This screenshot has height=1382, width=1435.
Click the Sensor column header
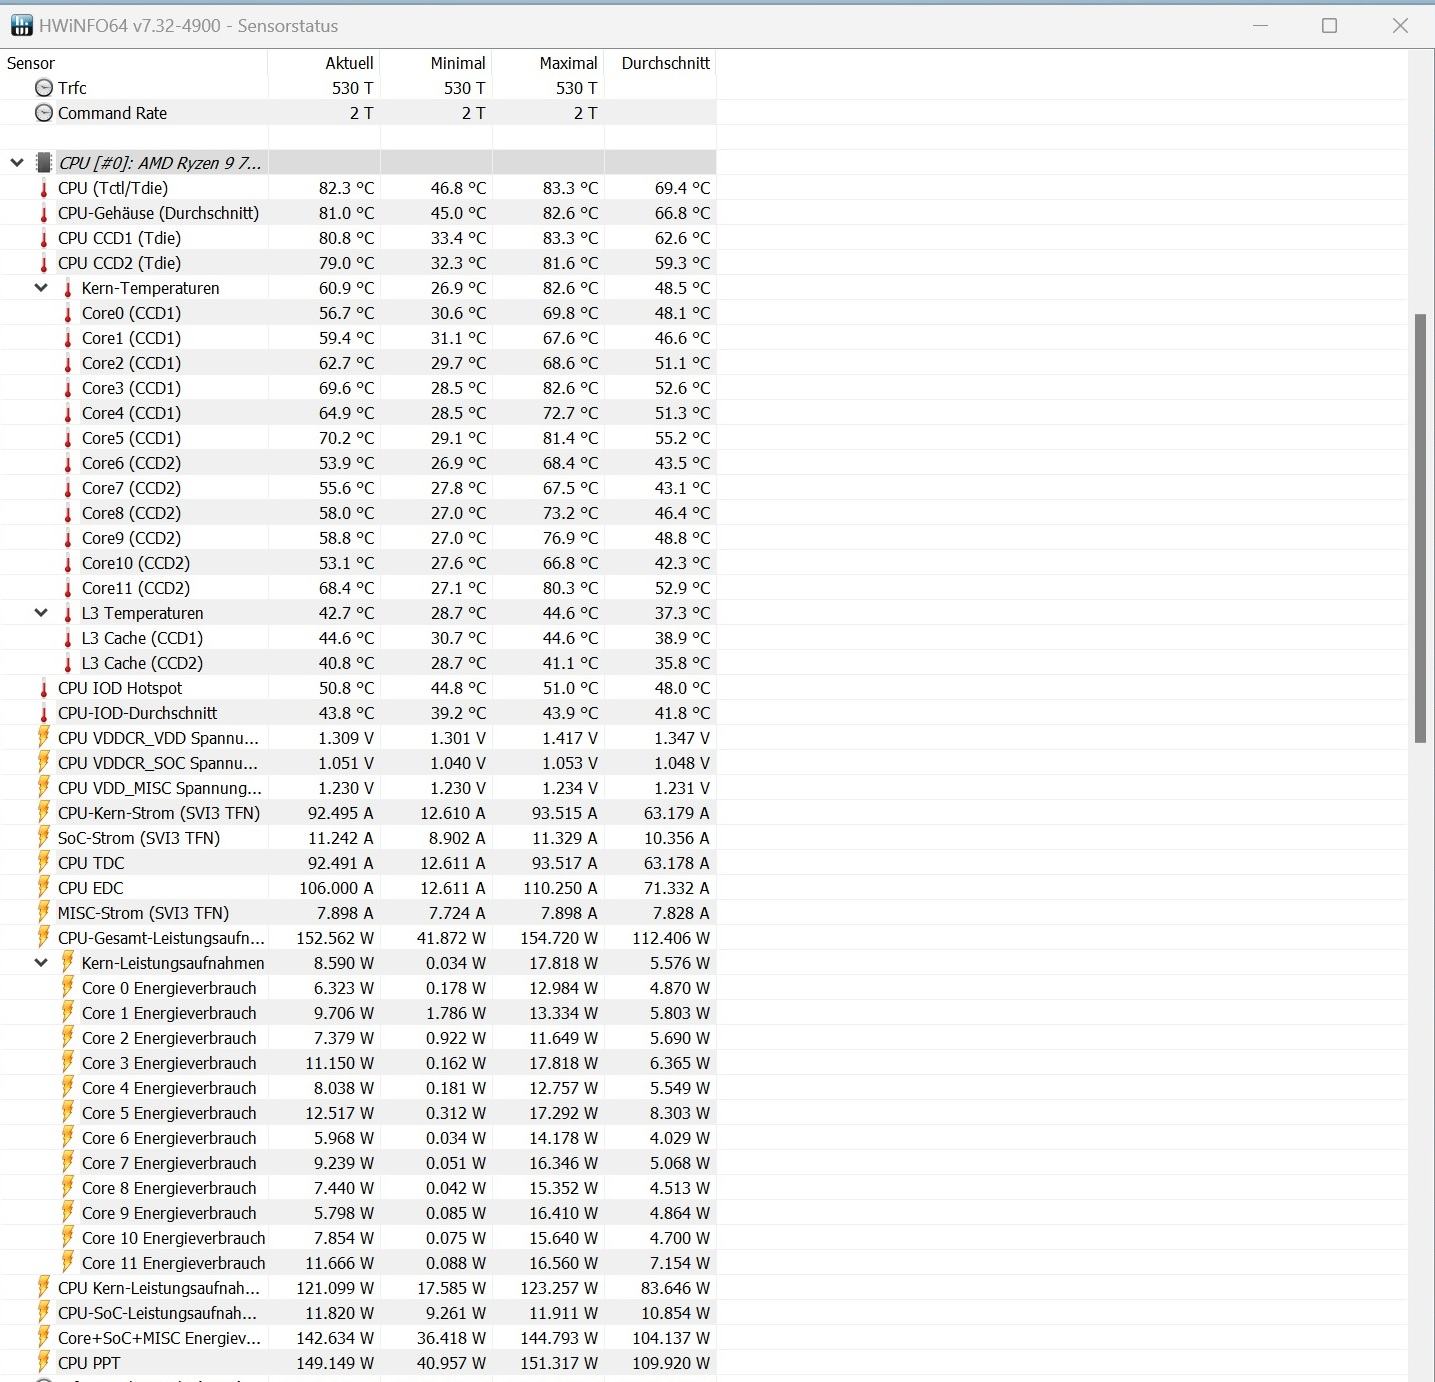point(134,63)
